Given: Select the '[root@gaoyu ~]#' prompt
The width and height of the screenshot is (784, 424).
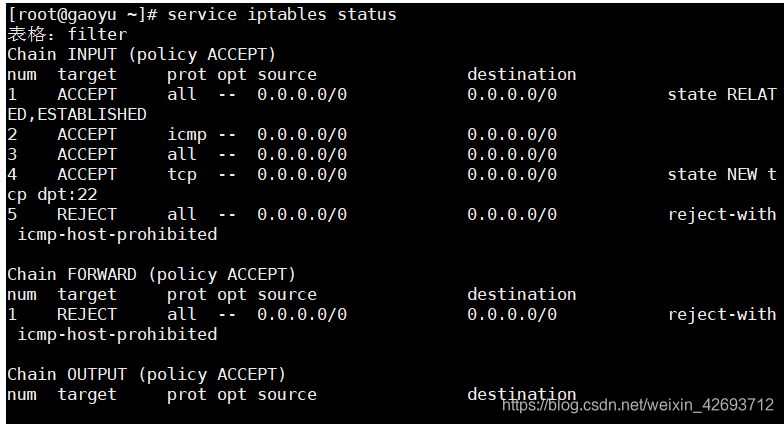Looking at the screenshot, I should 82,14.
